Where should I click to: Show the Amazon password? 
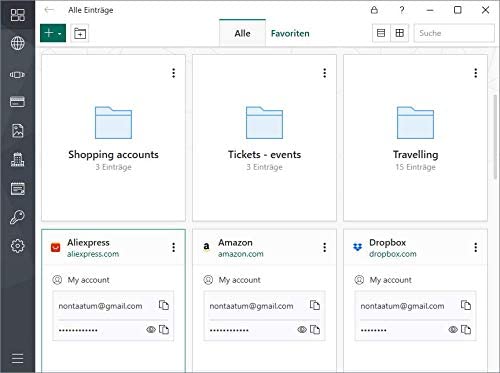(302, 330)
